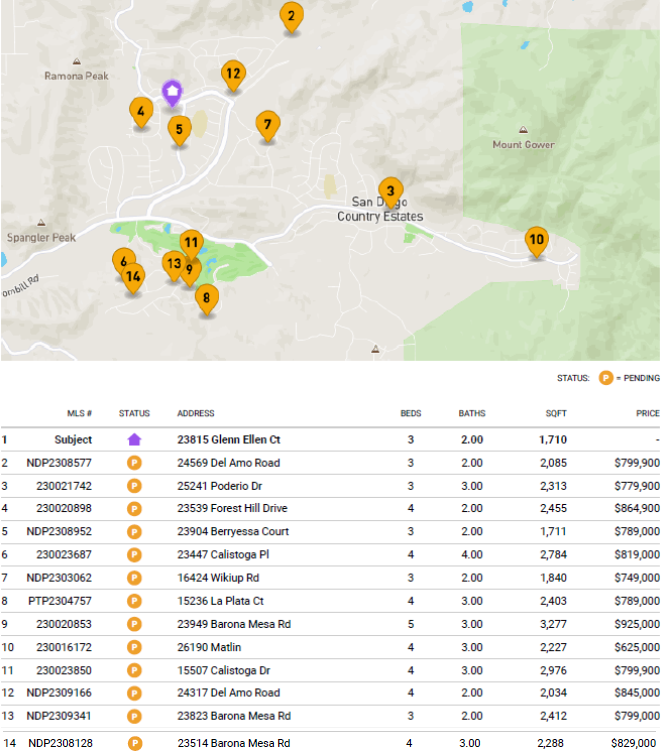Click pending status icon for 24569 Del Amo Road
Viewport: 666px width, 754px height.
tap(134, 463)
